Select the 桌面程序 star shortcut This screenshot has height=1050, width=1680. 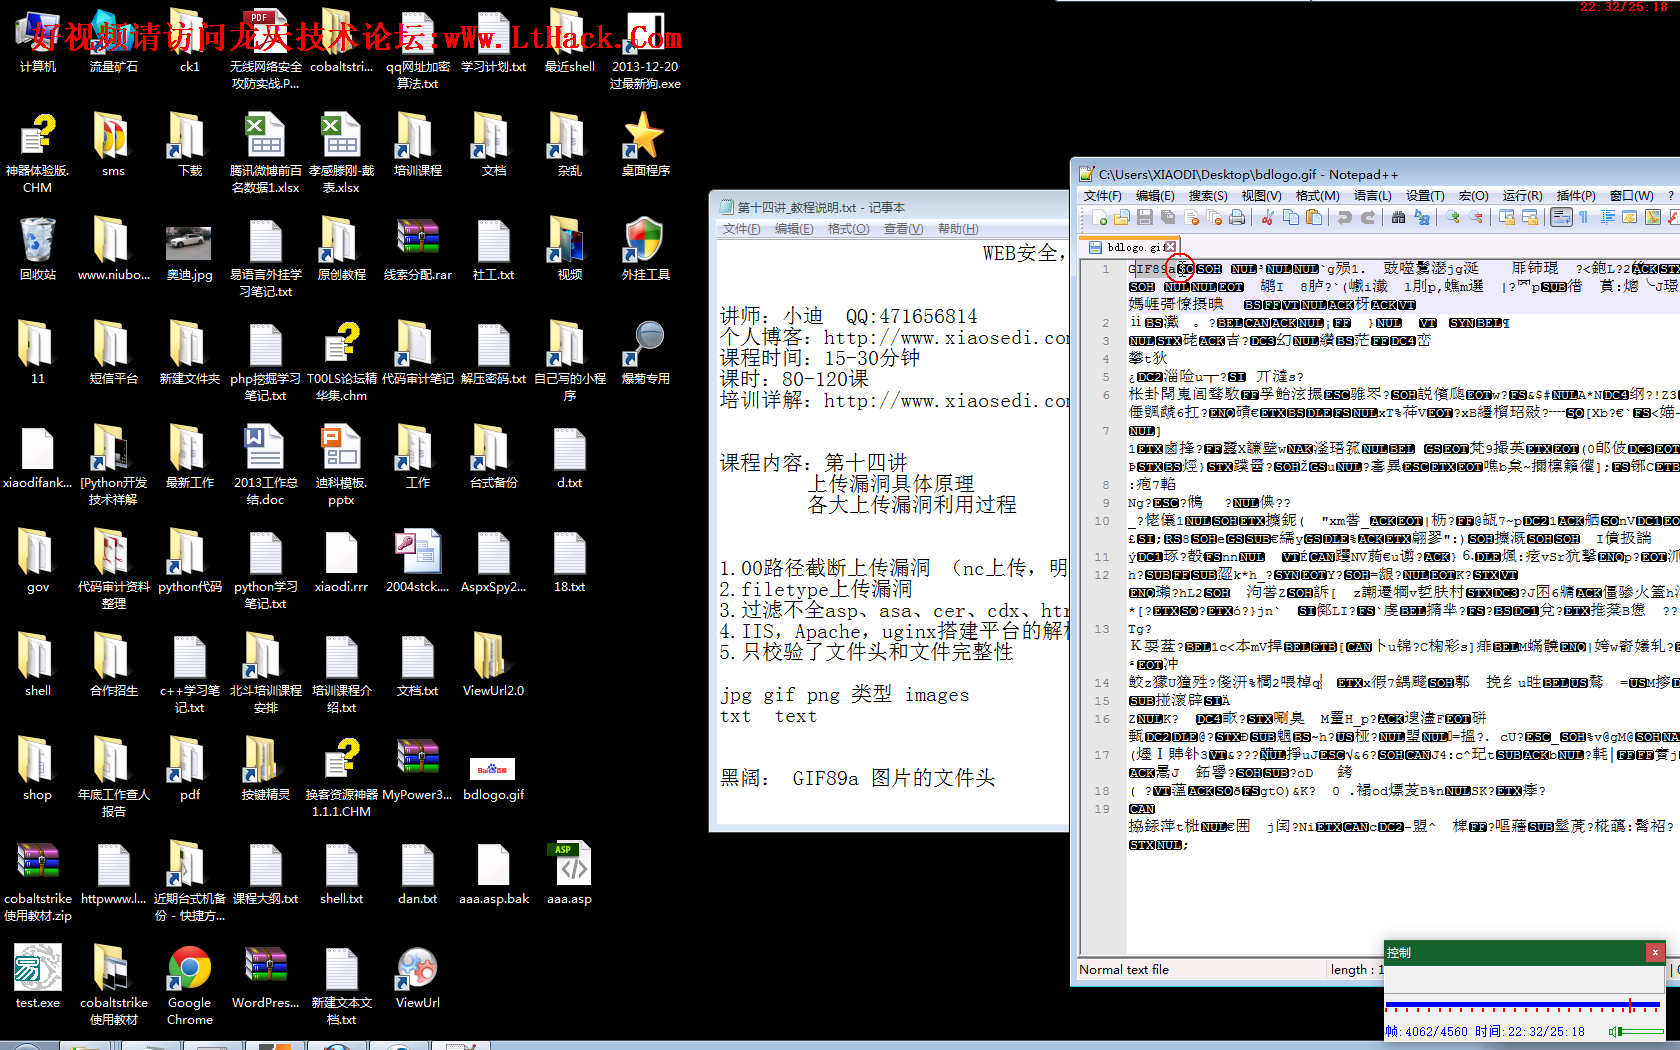pos(645,145)
